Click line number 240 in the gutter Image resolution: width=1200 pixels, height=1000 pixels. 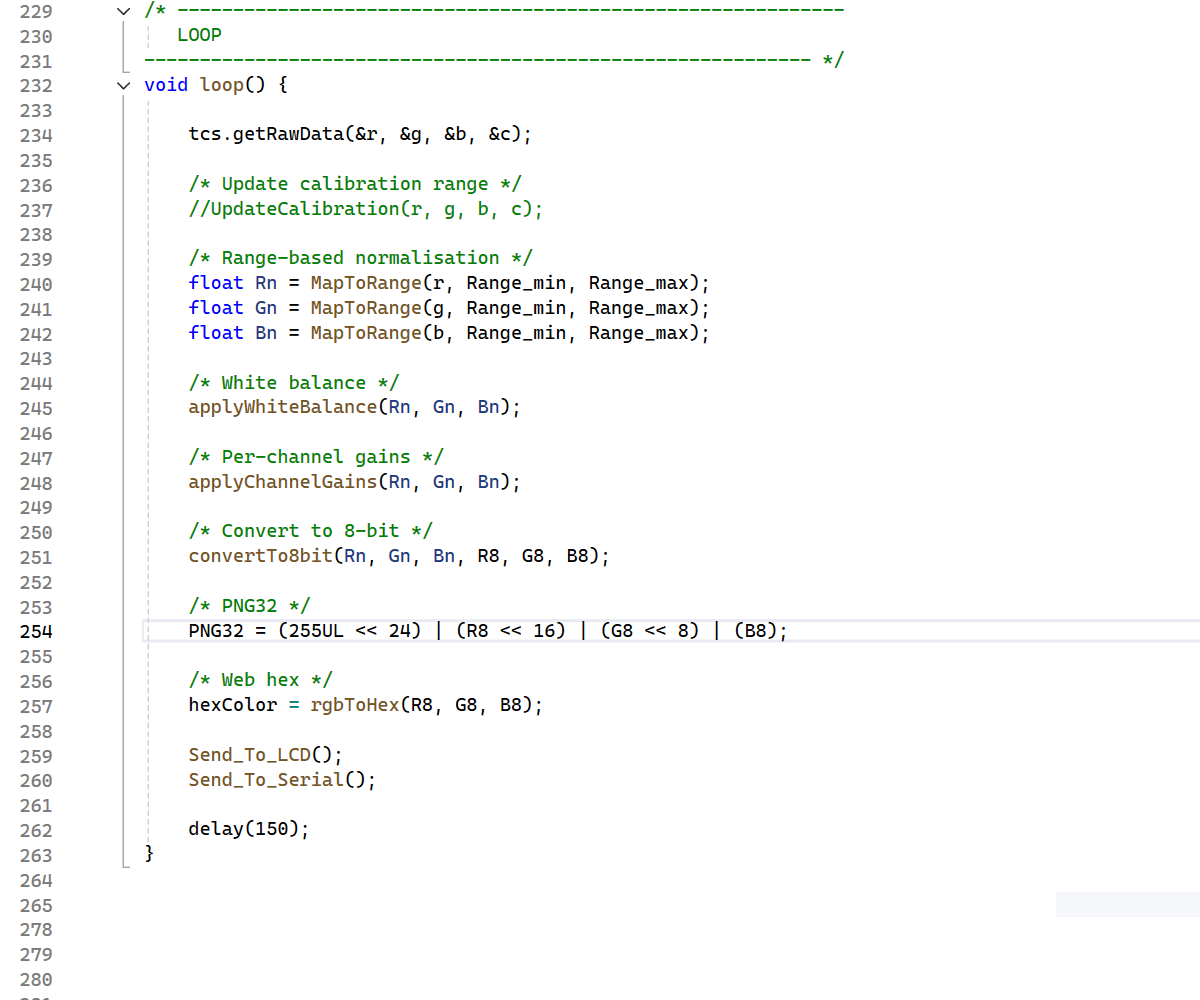[x=36, y=284]
